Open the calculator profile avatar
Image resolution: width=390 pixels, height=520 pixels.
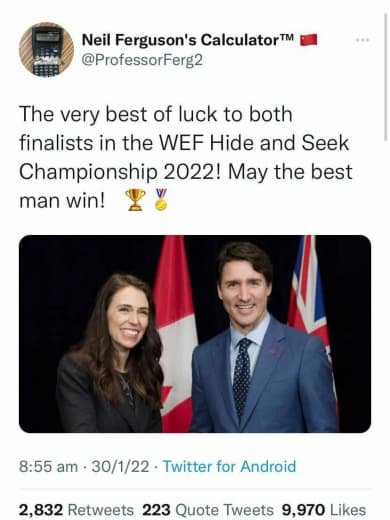46,49
